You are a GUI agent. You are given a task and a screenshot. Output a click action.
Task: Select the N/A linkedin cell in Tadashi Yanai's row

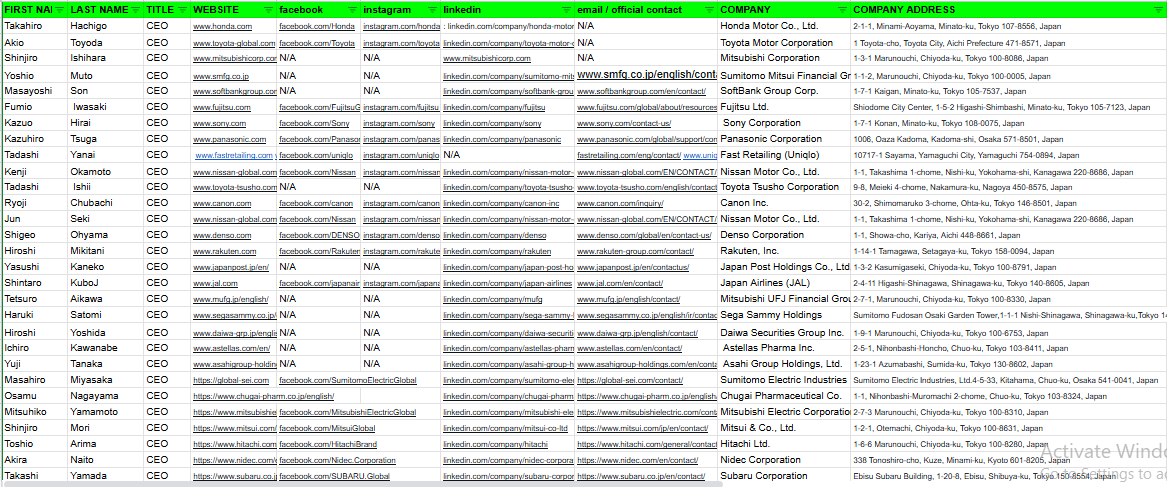coord(508,155)
